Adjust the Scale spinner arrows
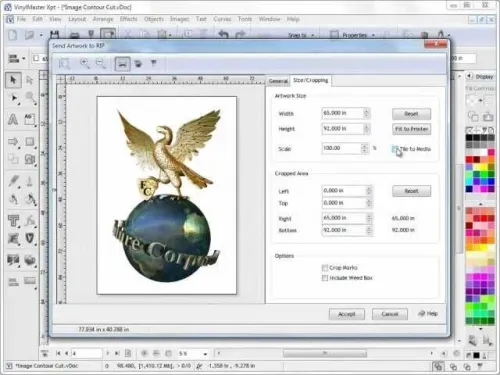This screenshot has height=375, width=500. [365, 148]
